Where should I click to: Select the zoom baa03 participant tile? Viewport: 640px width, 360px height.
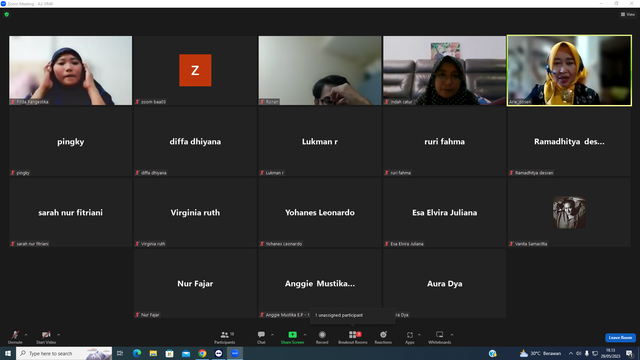pos(195,70)
